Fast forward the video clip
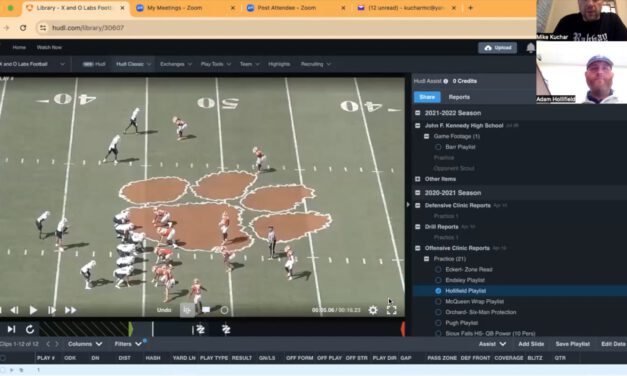This screenshot has height=376, width=627. [70, 310]
